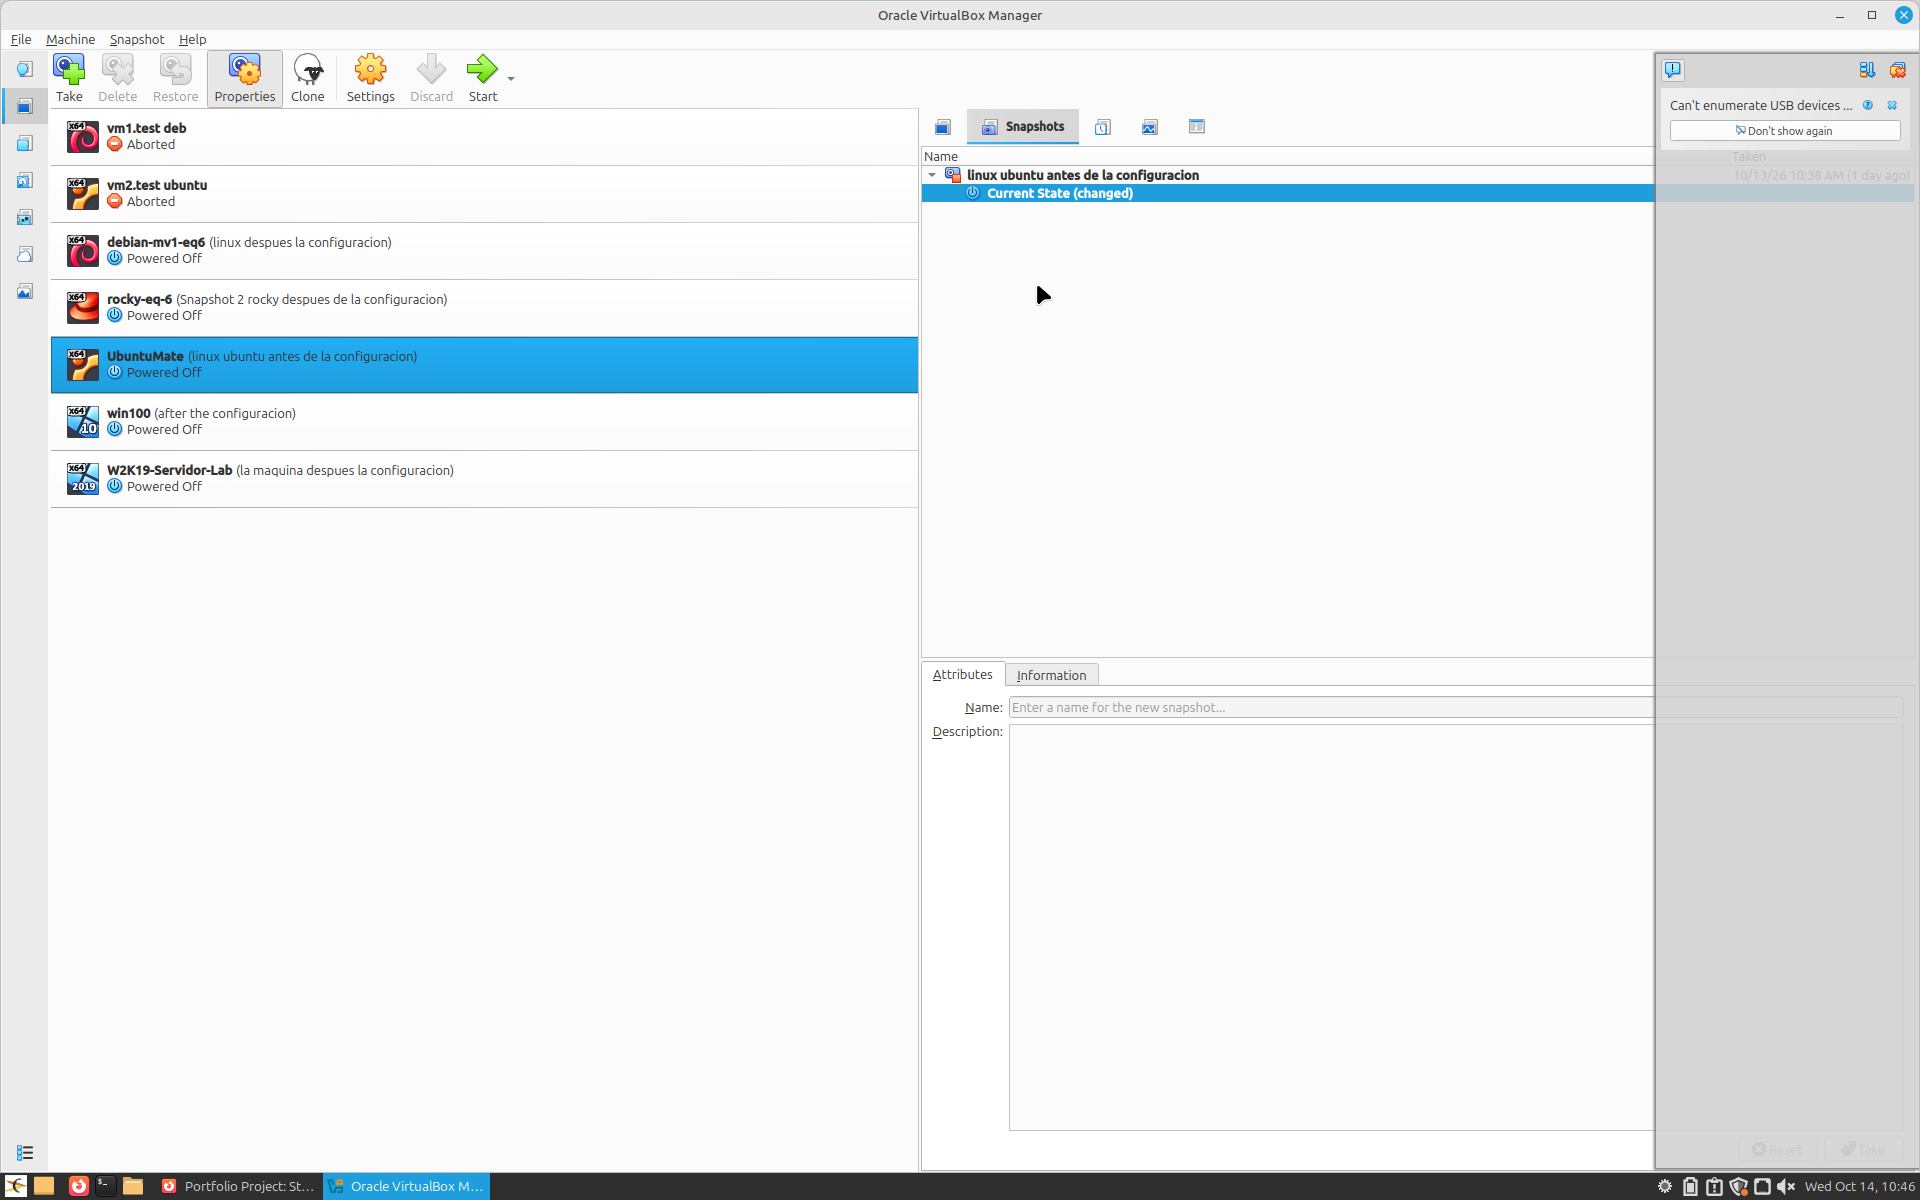Sort notifications with the order toggle icon
Screen dimensions: 1920x1200
[1867, 70]
